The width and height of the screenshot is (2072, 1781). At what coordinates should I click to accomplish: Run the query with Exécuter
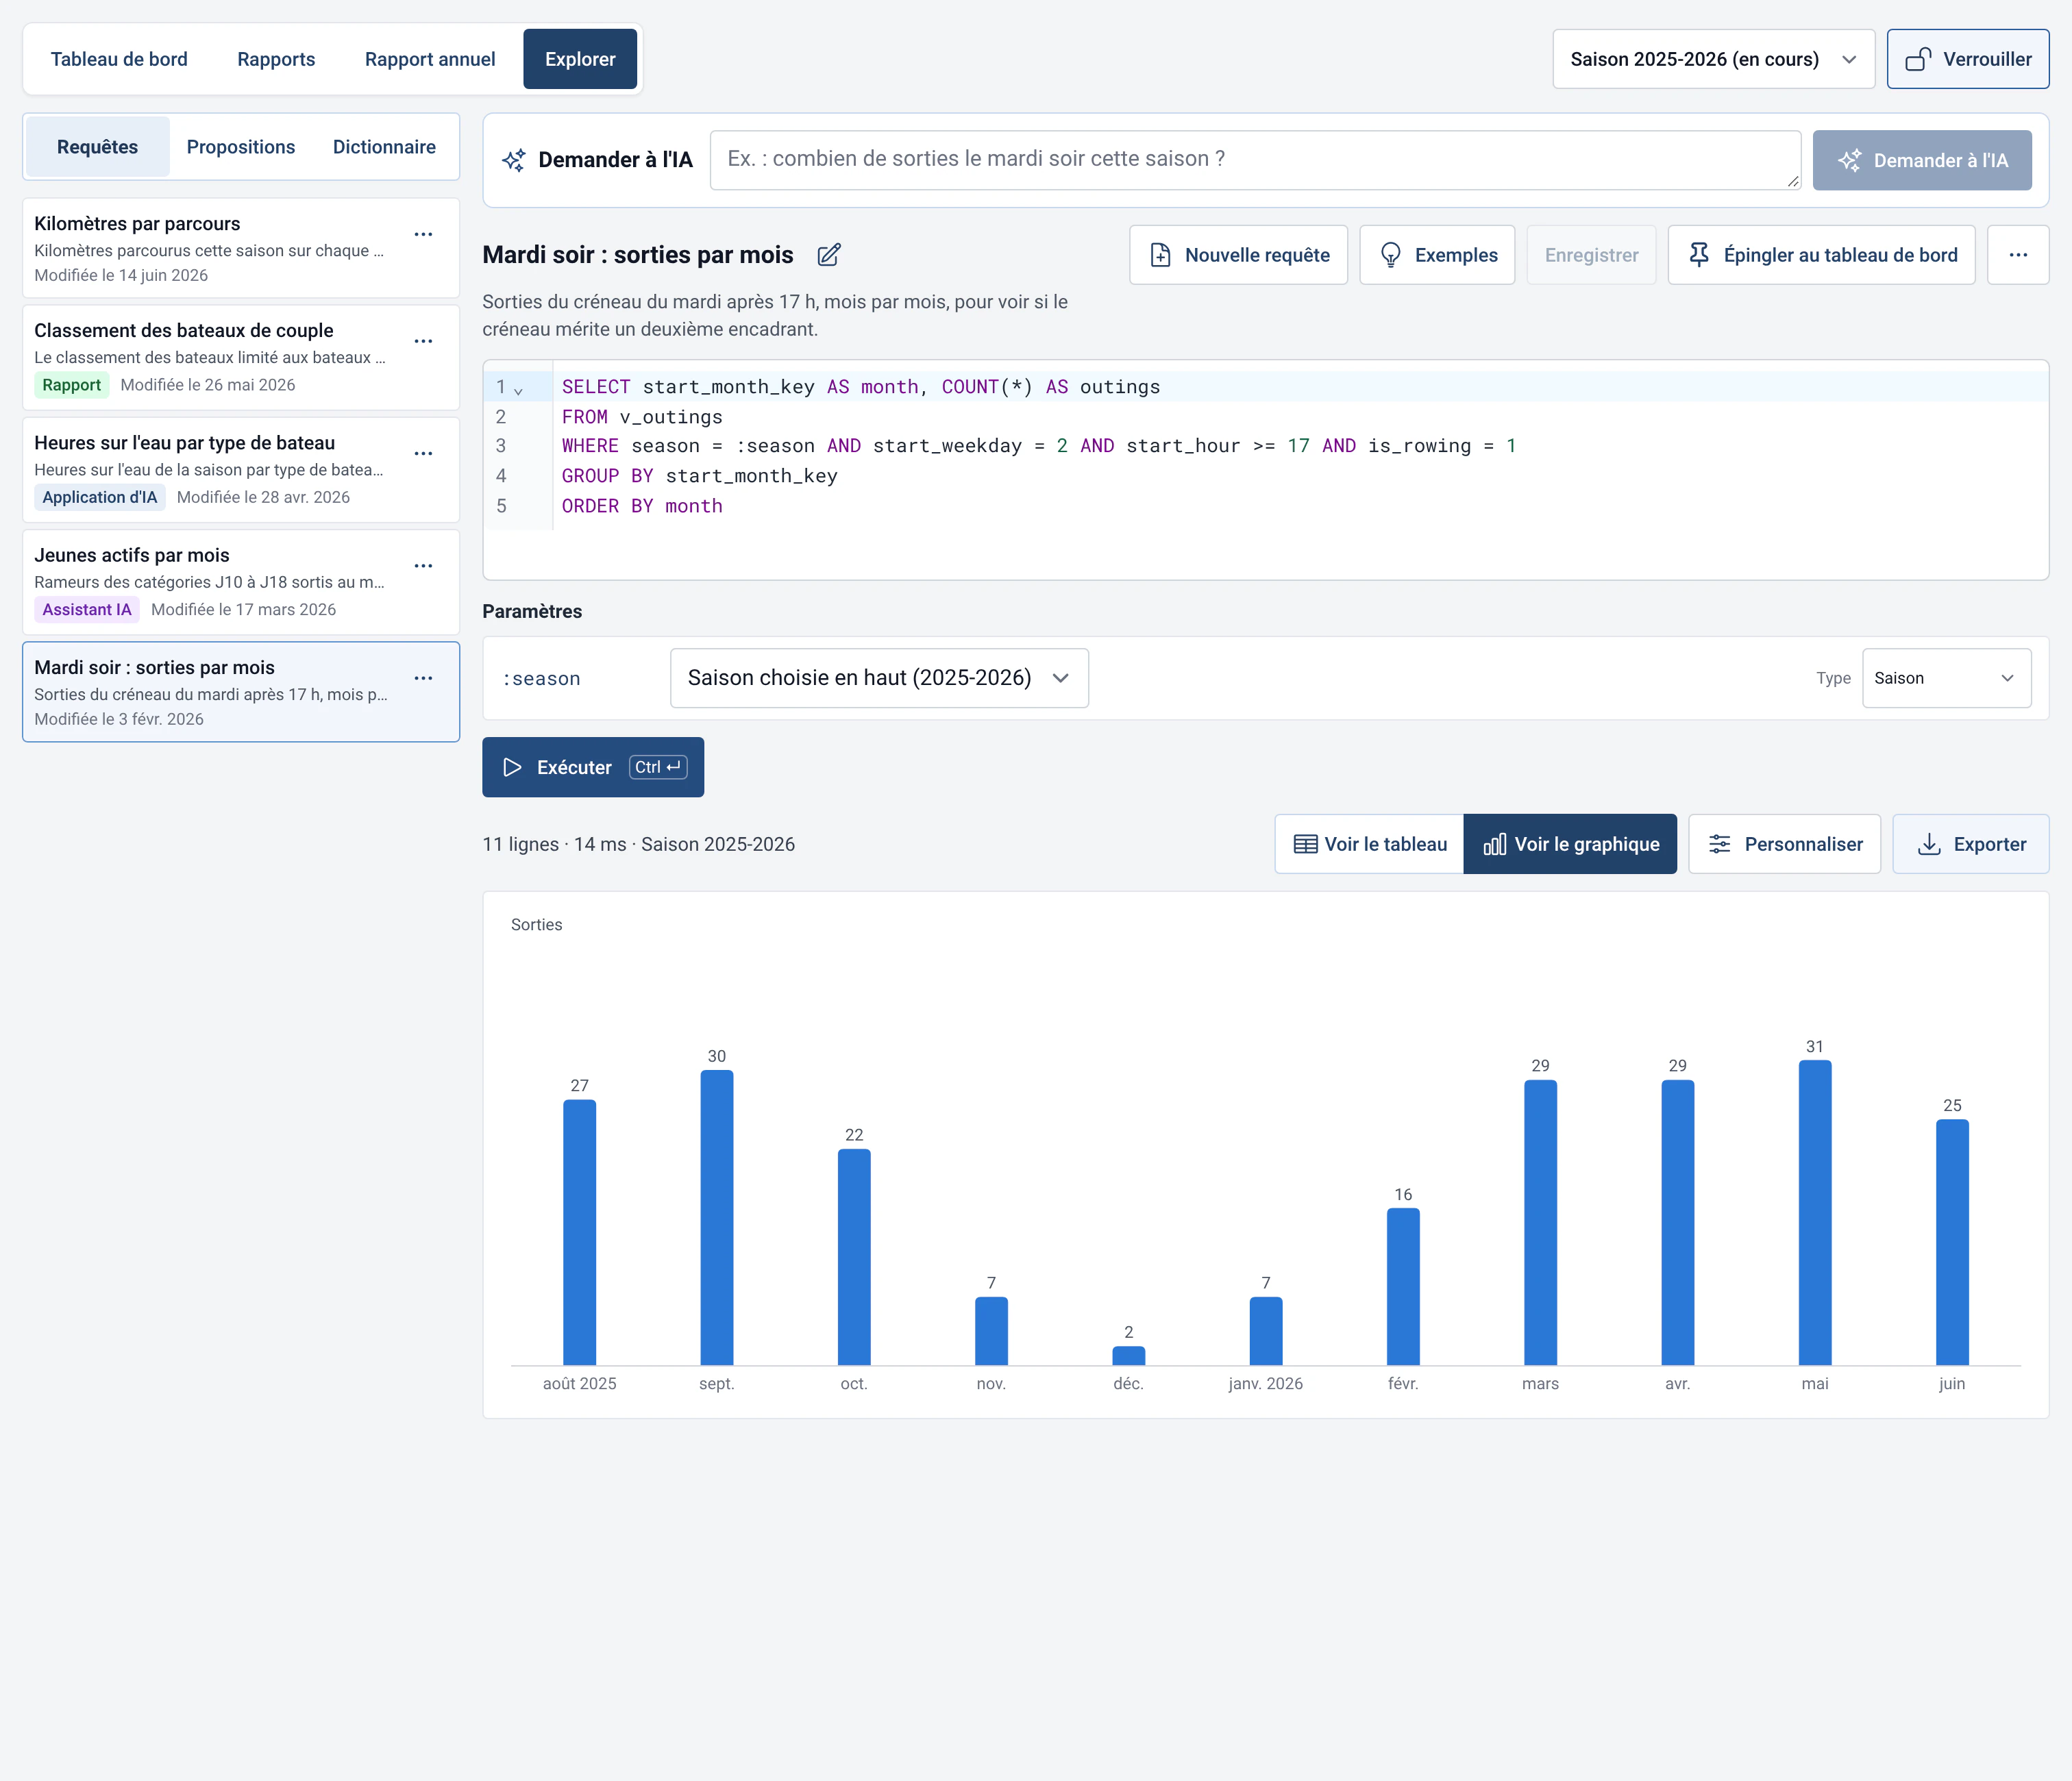[593, 767]
